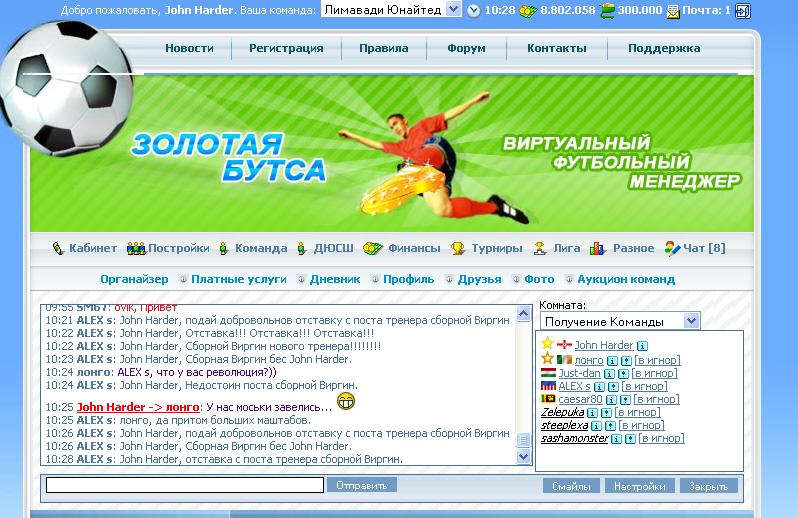Click the chat message input field
Screen dimensions: 798x518
point(185,485)
